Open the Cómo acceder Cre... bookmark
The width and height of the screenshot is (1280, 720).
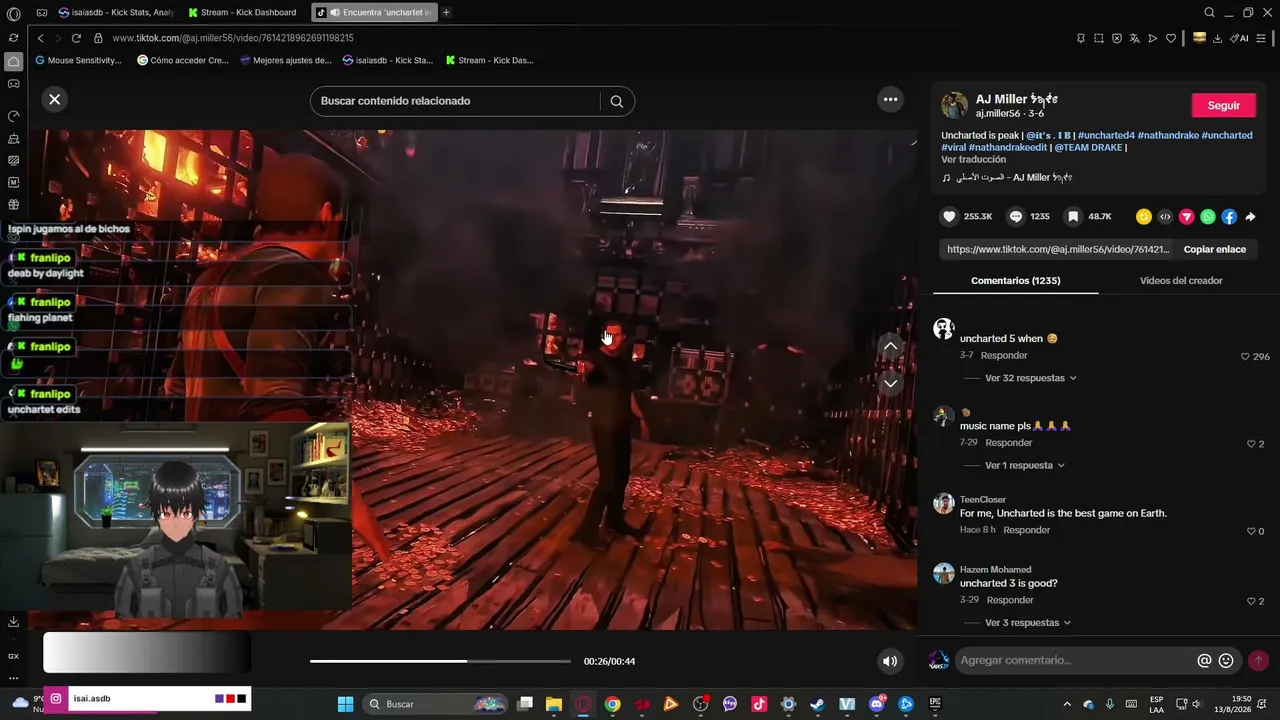coord(183,60)
